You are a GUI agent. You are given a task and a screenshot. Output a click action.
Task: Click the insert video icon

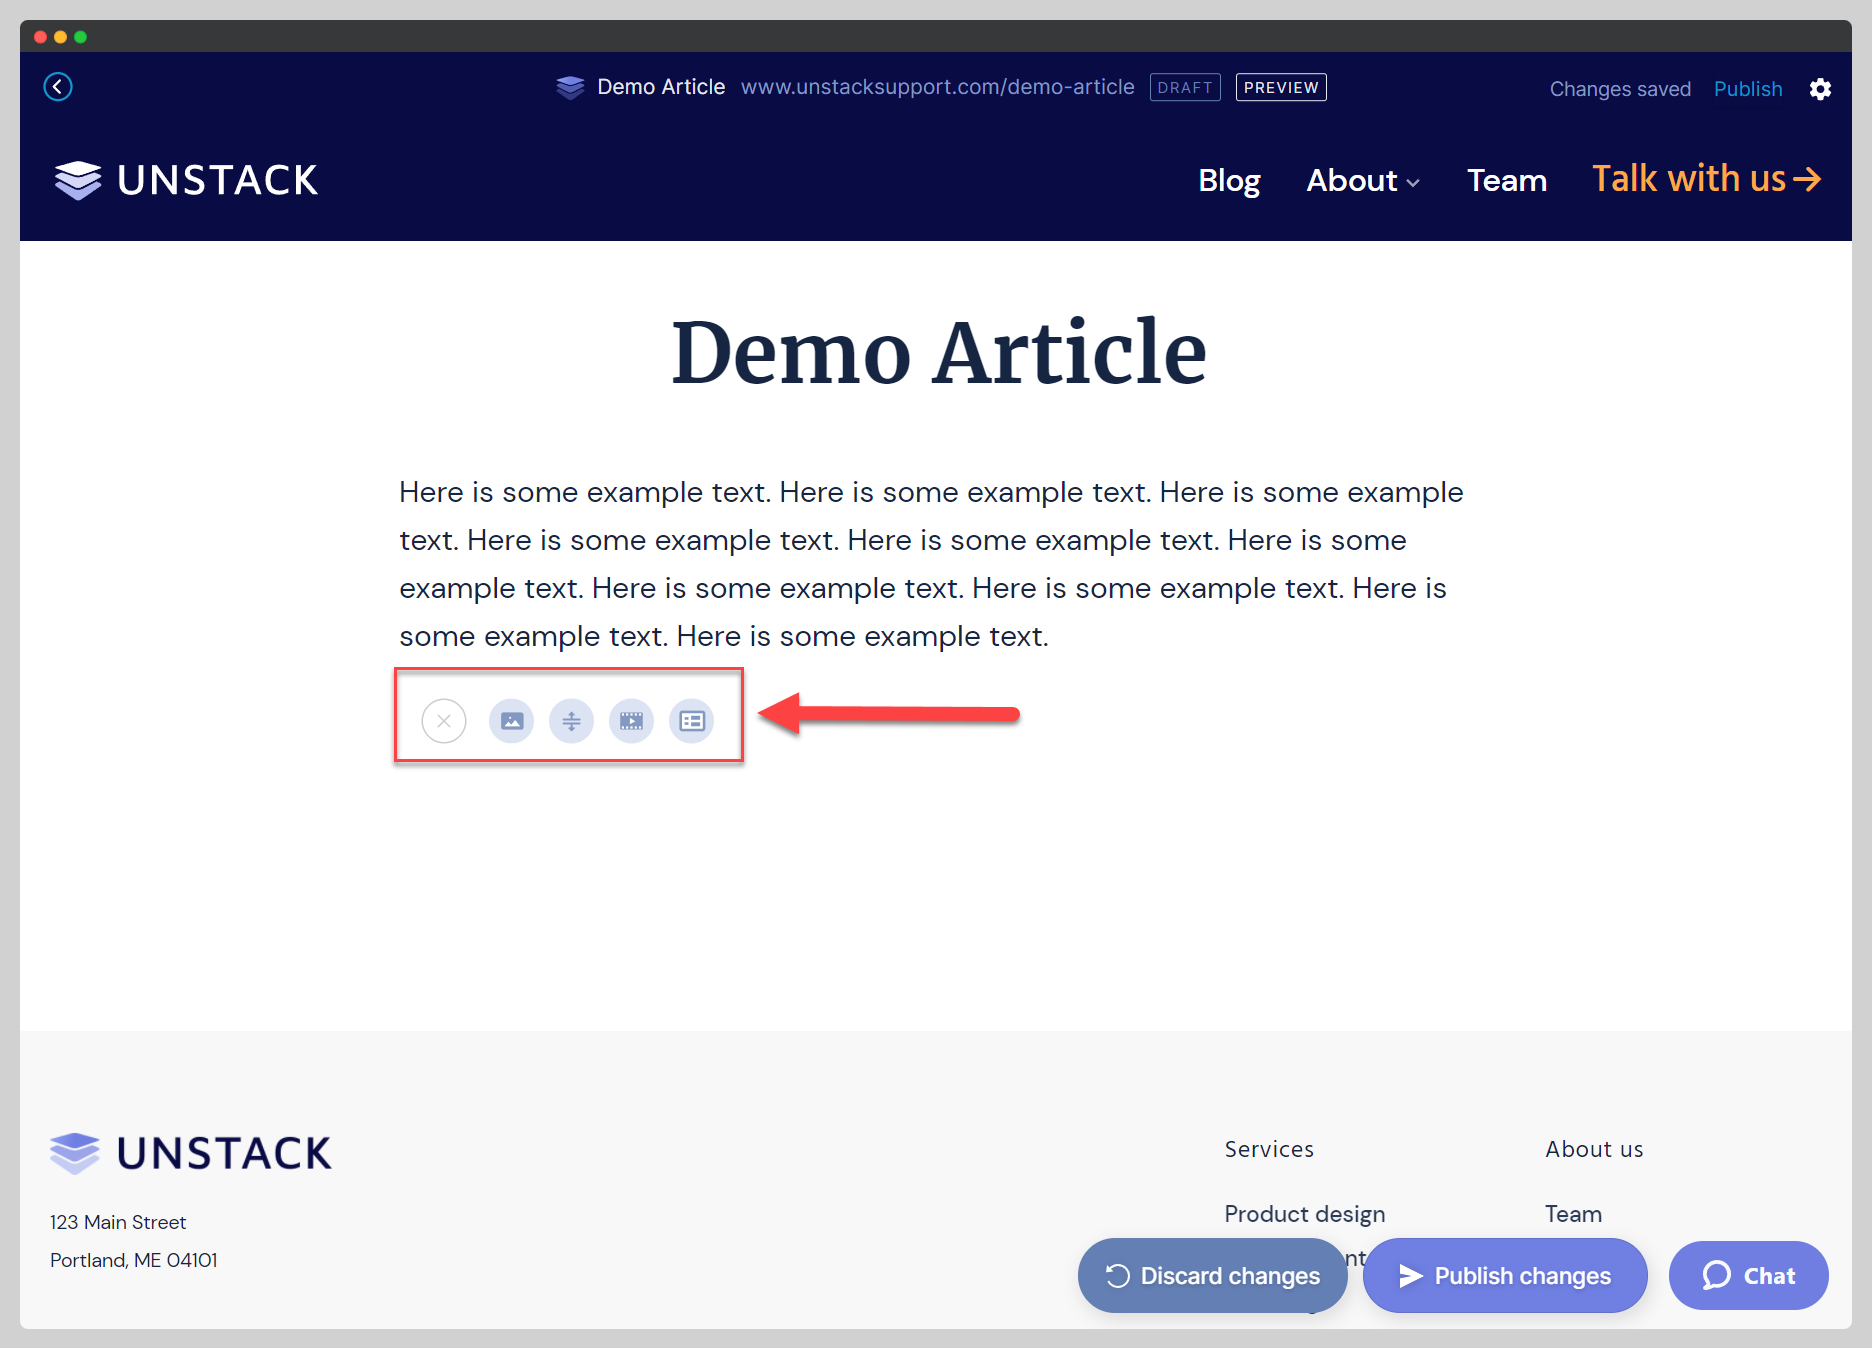[x=631, y=721]
